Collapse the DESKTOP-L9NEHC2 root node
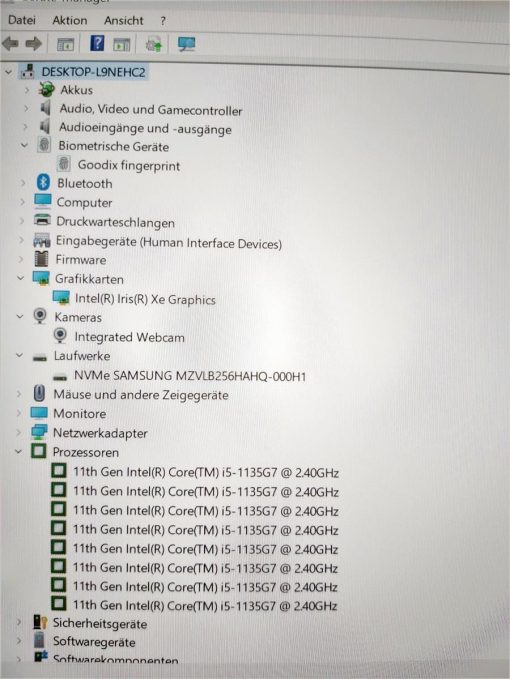The width and height of the screenshot is (510, 679). click(x=8, y=72)
